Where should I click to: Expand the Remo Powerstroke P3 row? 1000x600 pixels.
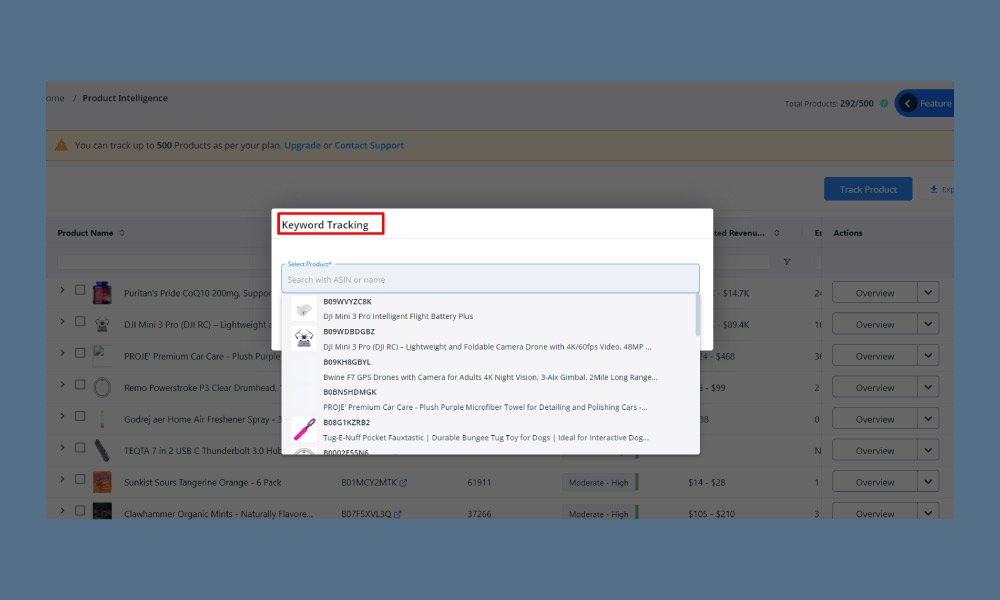click(62, 384)
